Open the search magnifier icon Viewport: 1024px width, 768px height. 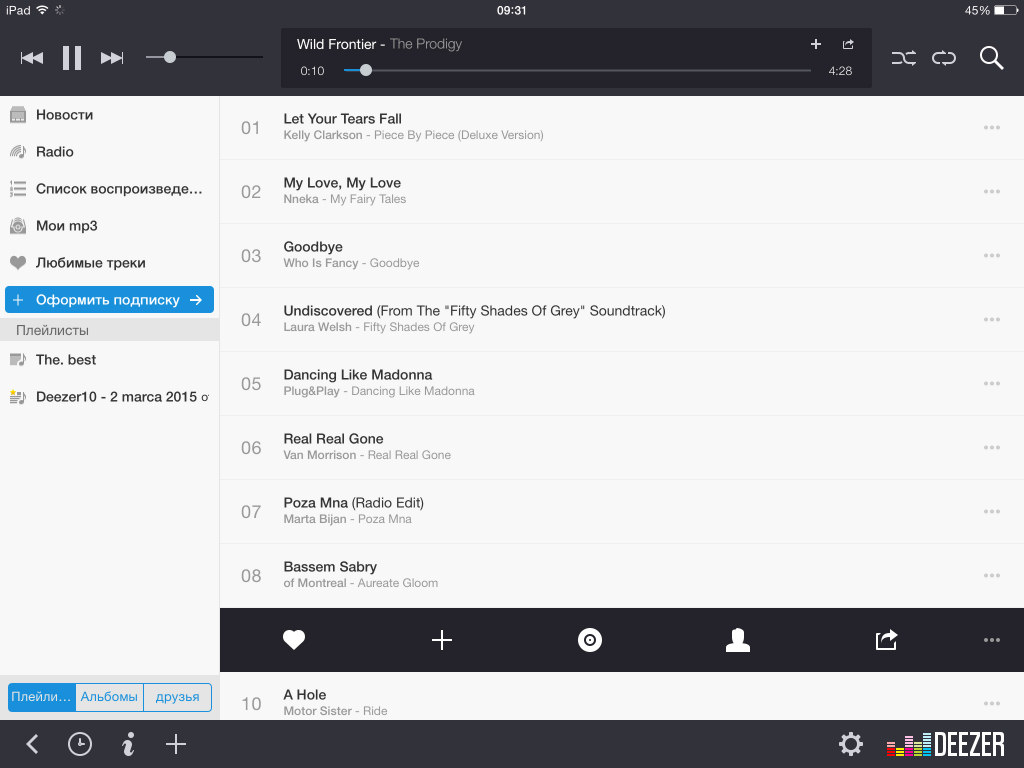[x=991, y=58]
